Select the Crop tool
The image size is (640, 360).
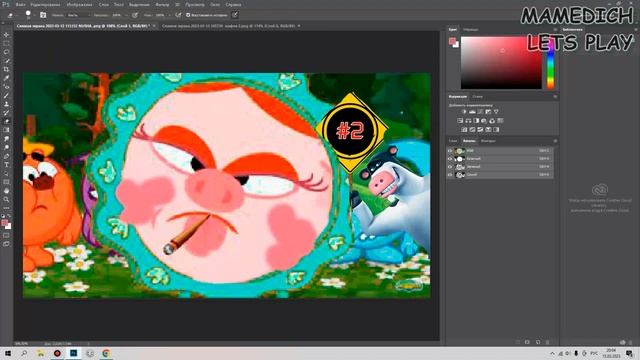pyautogui.click(x=6, y=69)
